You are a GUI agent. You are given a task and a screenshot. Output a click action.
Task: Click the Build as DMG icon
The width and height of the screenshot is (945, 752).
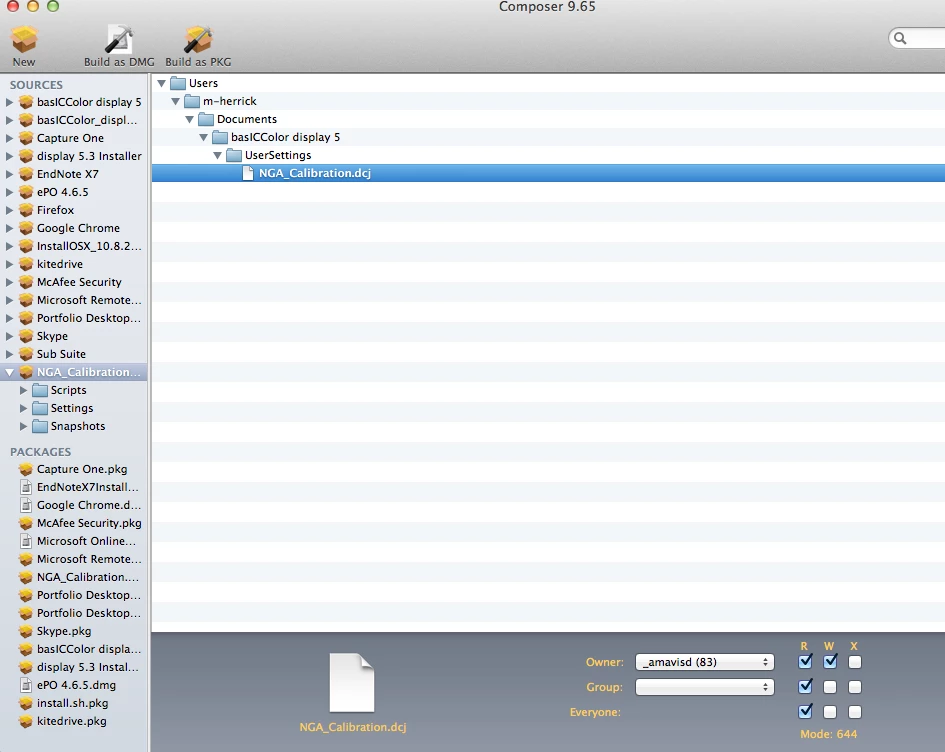(119, 40)
